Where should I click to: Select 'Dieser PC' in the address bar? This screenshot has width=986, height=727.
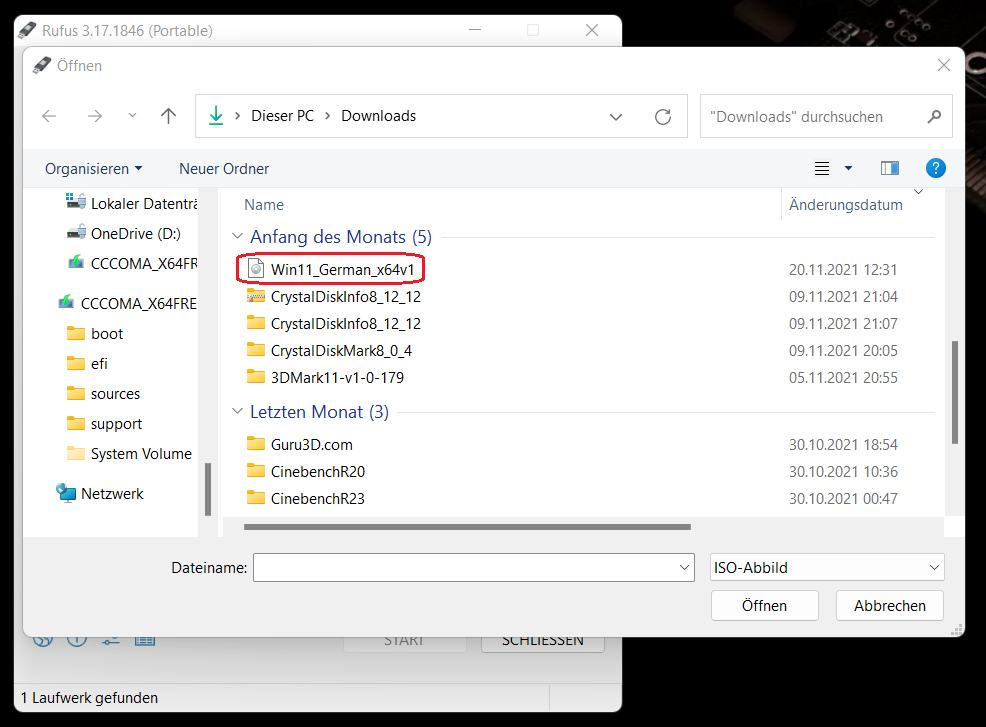click(x=282, y=116)
